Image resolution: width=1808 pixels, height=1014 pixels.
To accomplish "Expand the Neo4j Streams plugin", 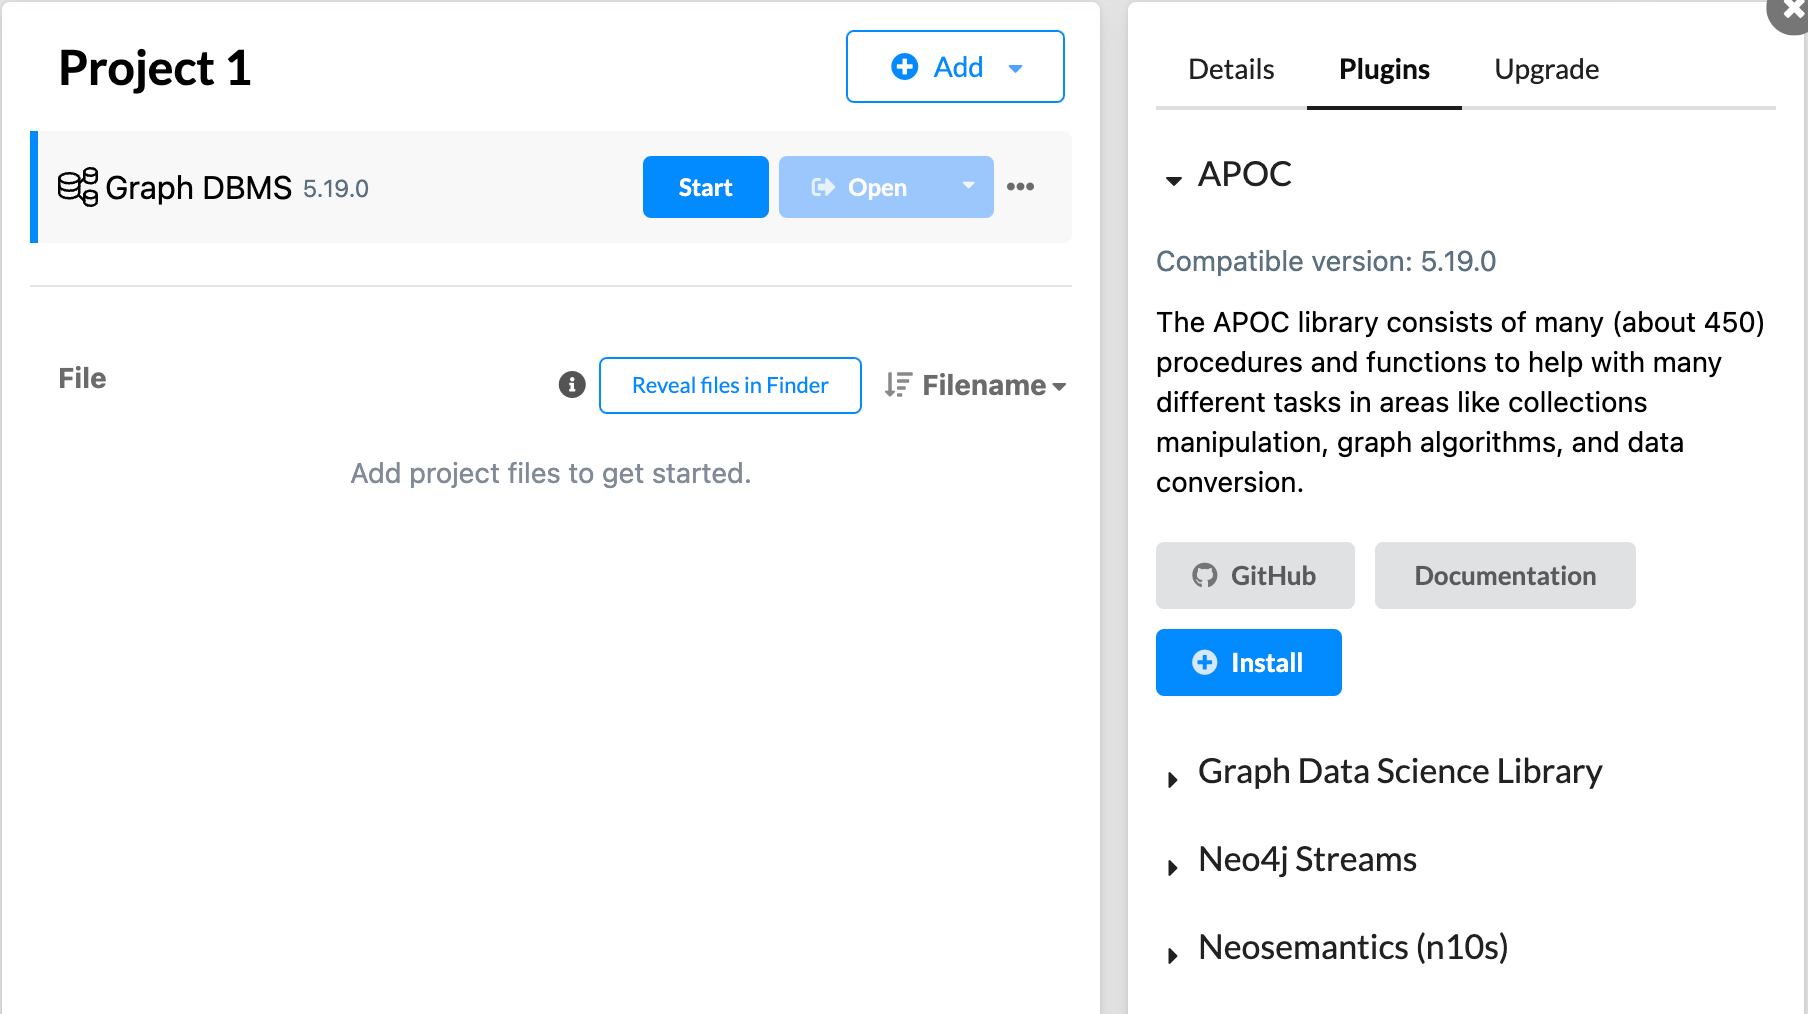I will pos(1173,867).
